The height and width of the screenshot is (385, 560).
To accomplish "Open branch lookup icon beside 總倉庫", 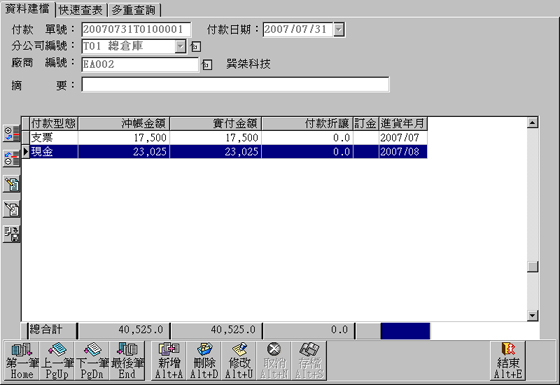I will (x=195, y=46).
